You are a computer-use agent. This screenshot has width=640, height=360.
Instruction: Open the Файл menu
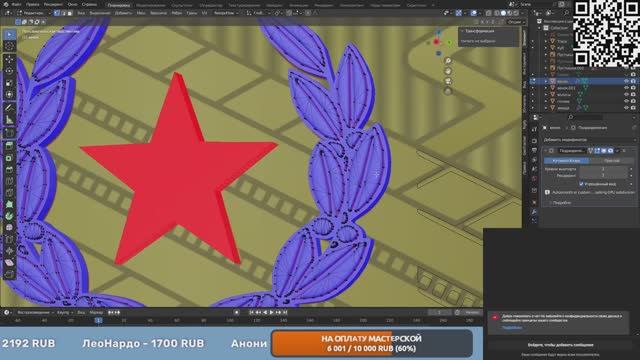(16, 4)
